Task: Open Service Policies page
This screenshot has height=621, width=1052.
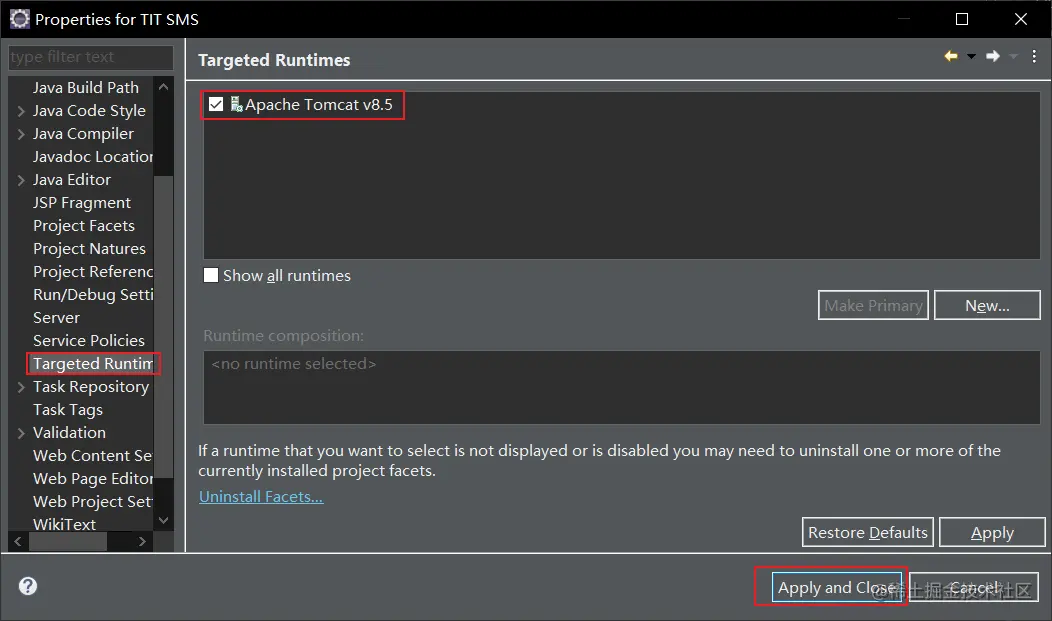Action: click(x=89, y=341)
